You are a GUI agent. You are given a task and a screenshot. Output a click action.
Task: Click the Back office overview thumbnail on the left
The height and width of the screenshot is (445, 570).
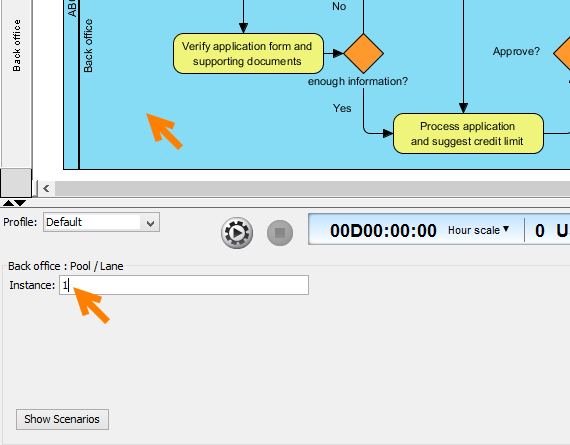(x=16, y=45)
